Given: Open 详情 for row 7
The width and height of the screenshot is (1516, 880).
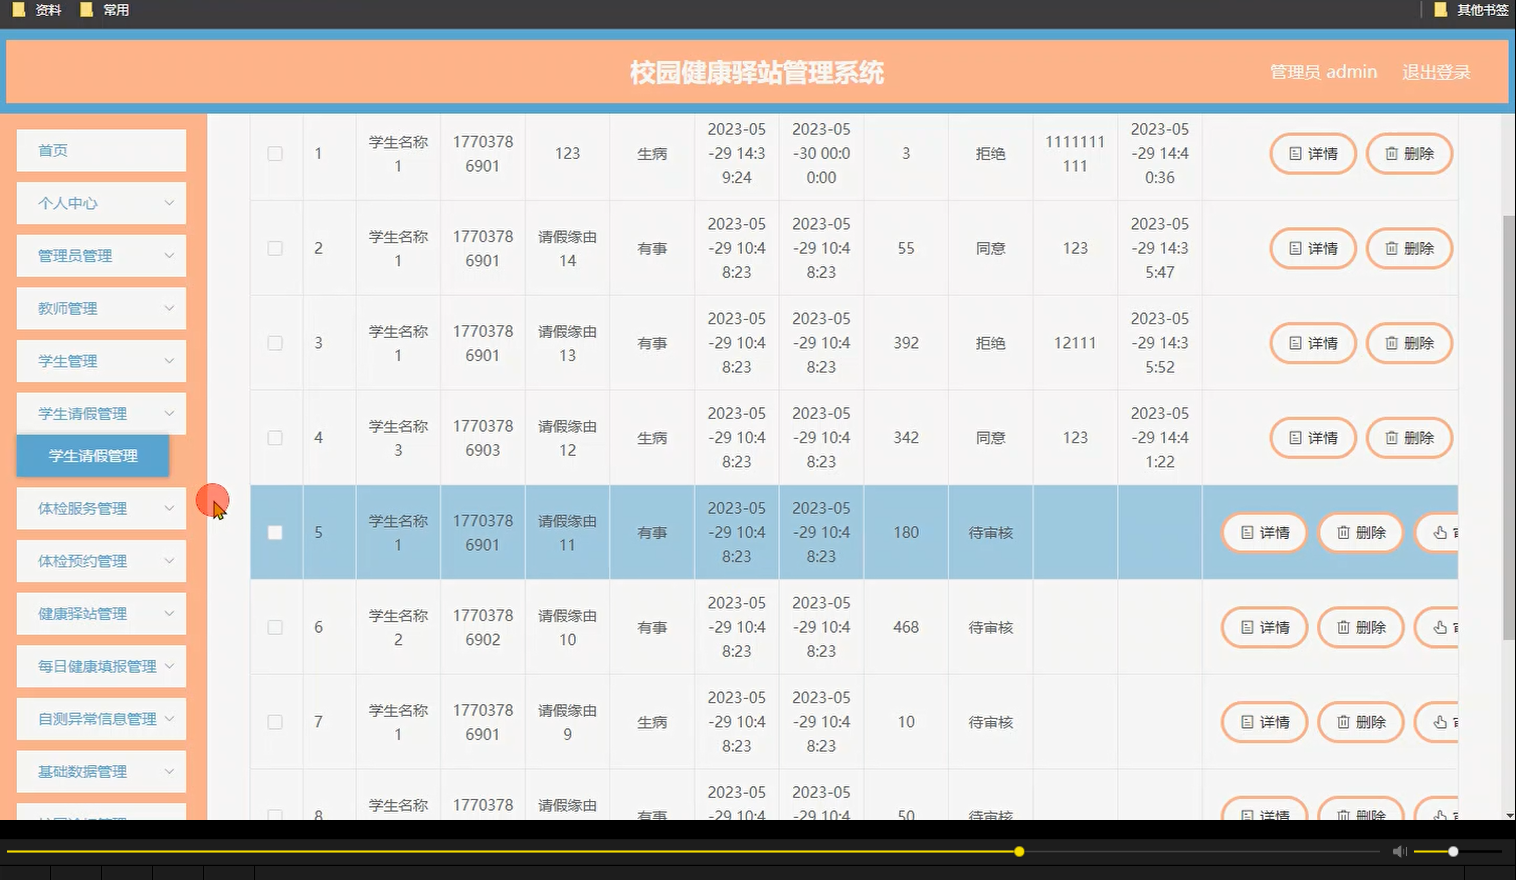Looking at the screenshot, I should 1265,722.
